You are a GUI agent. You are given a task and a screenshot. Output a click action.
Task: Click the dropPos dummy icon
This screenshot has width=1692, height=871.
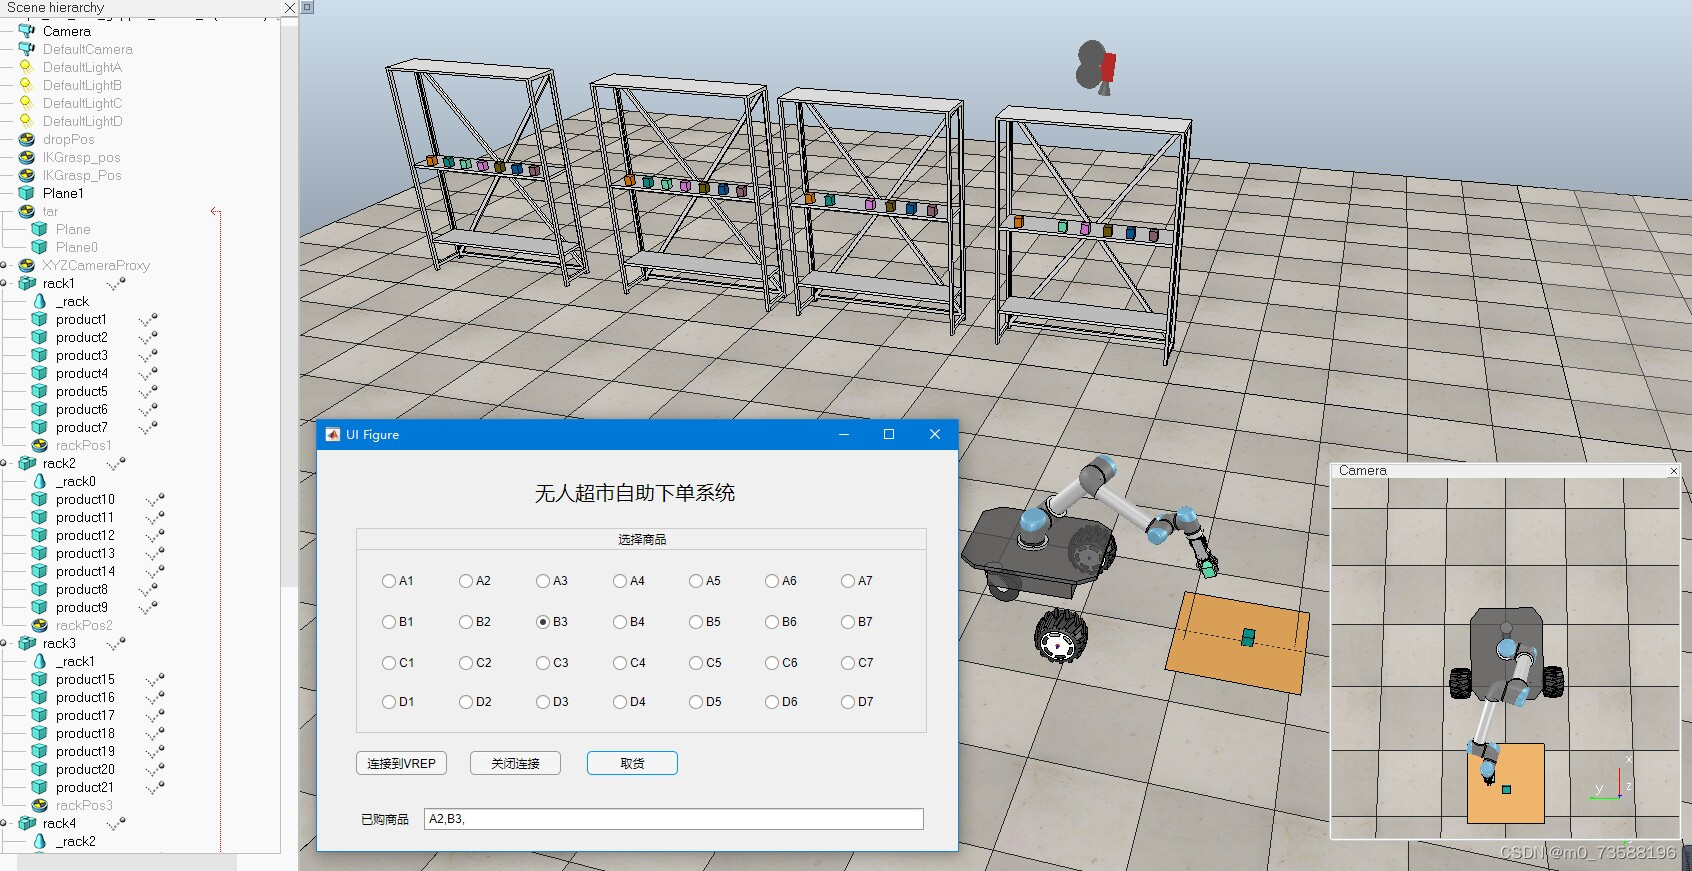(27, 139)
